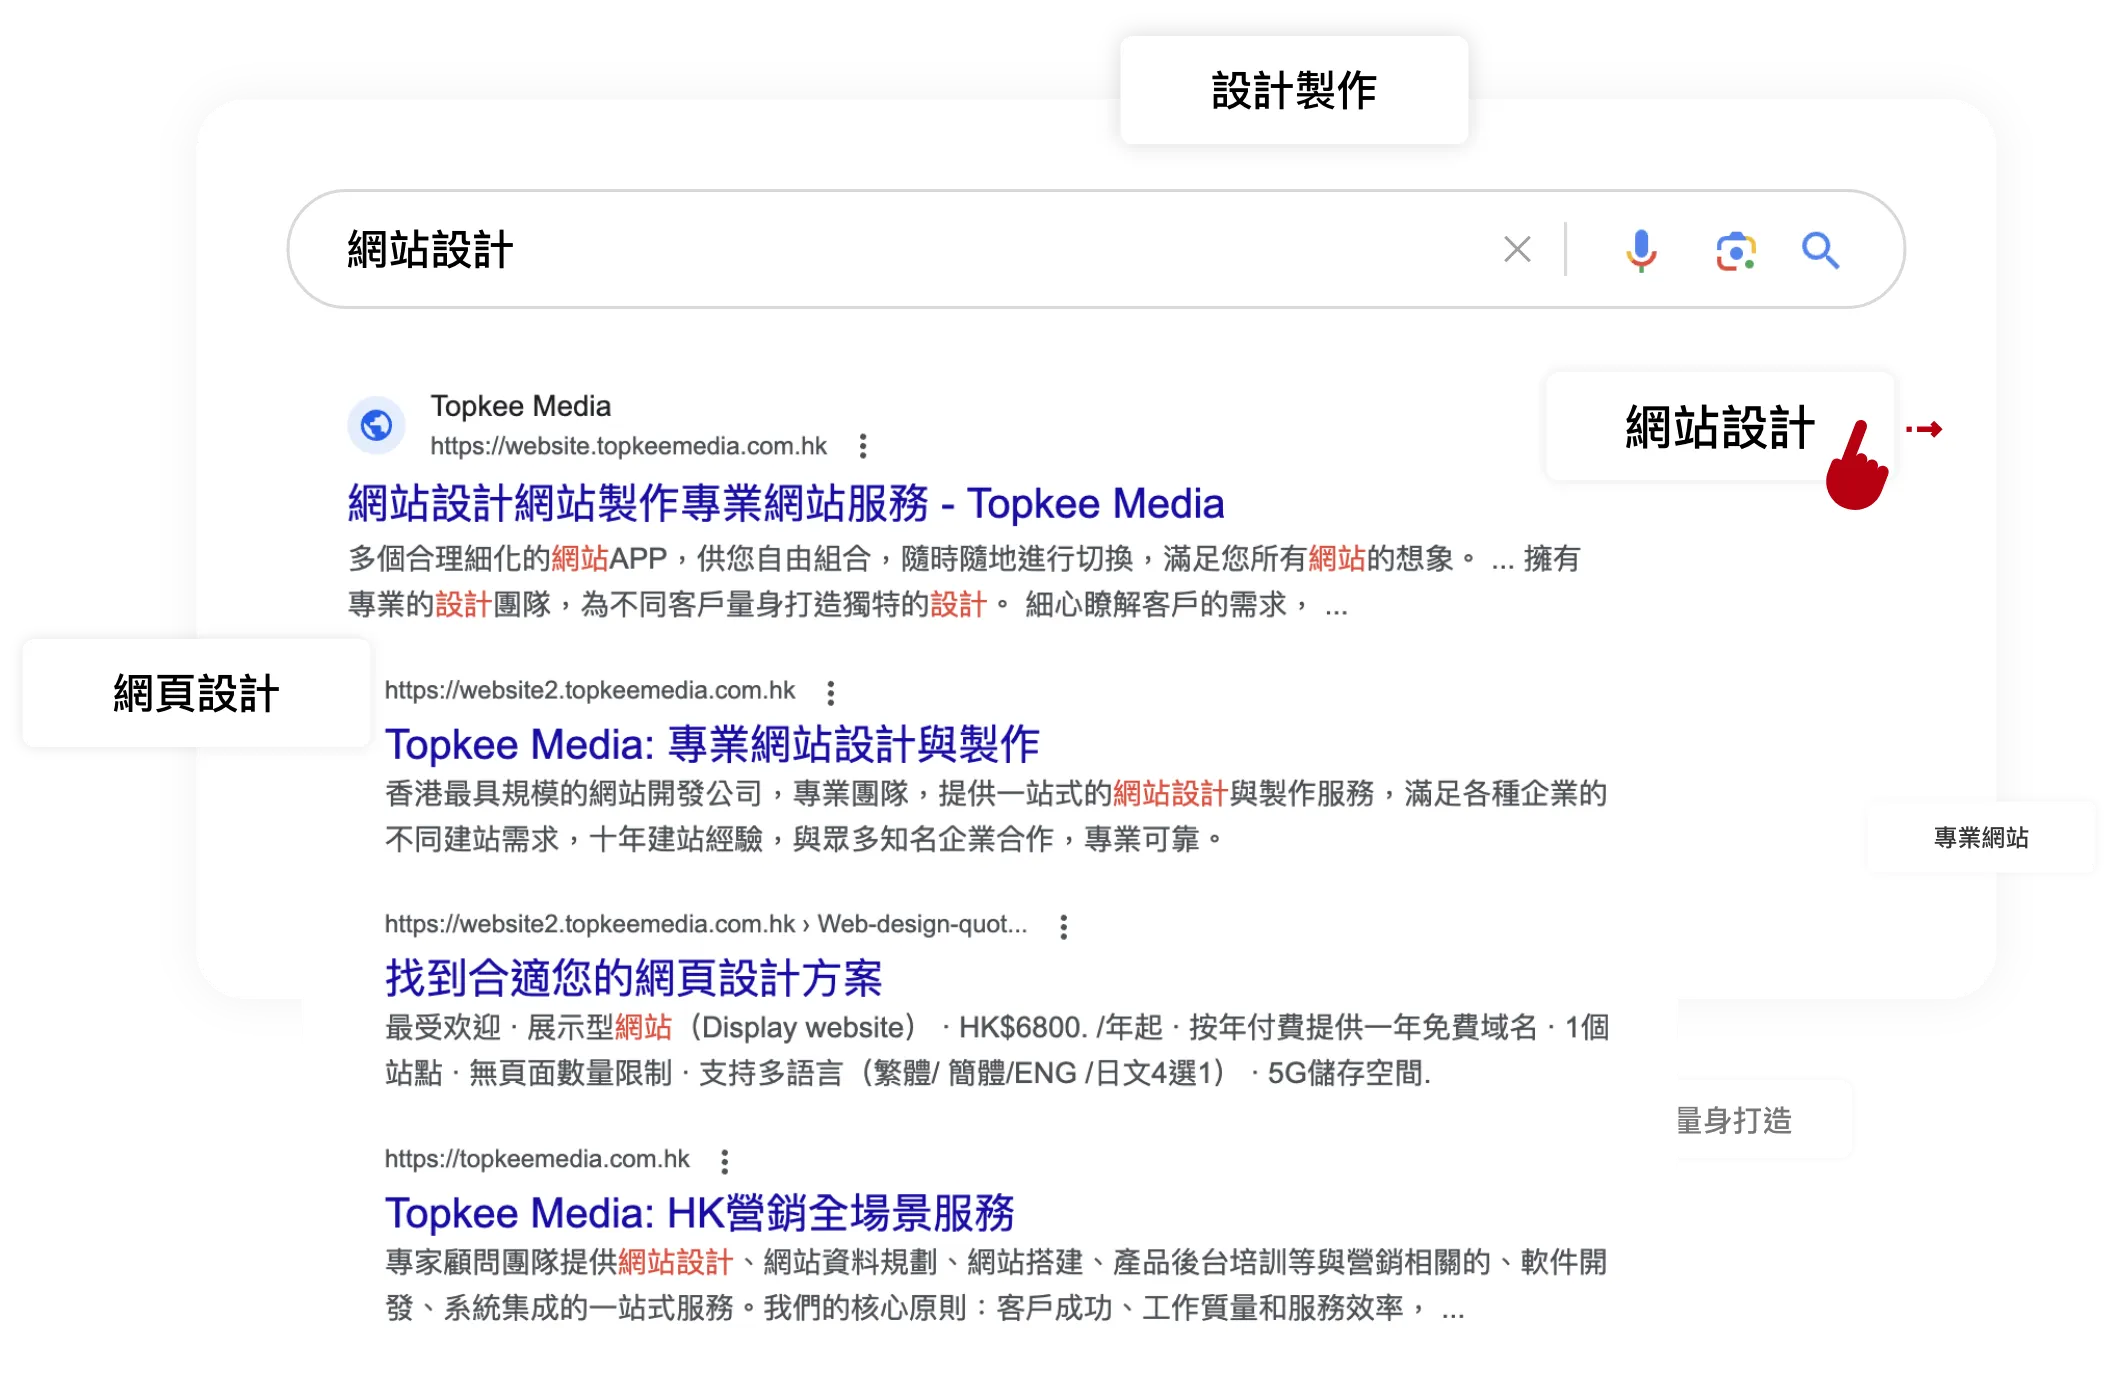
Task: Open the three-dot menu on the Web-design-quot result
Action: point(1062,927)
